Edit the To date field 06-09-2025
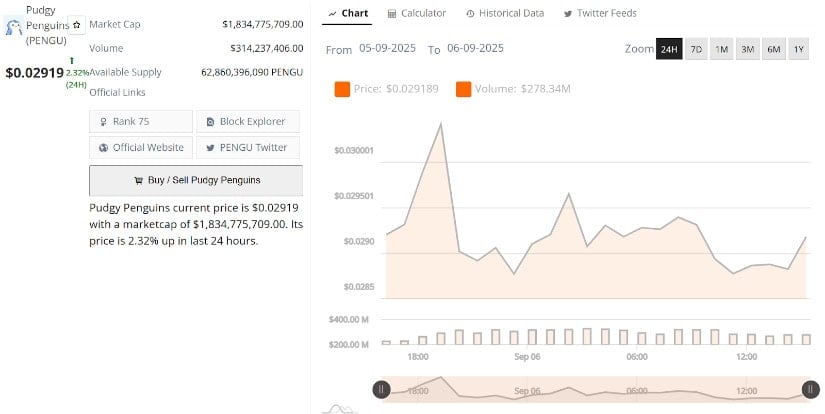The width and height of the screenshot is (825, 414). 475,48
